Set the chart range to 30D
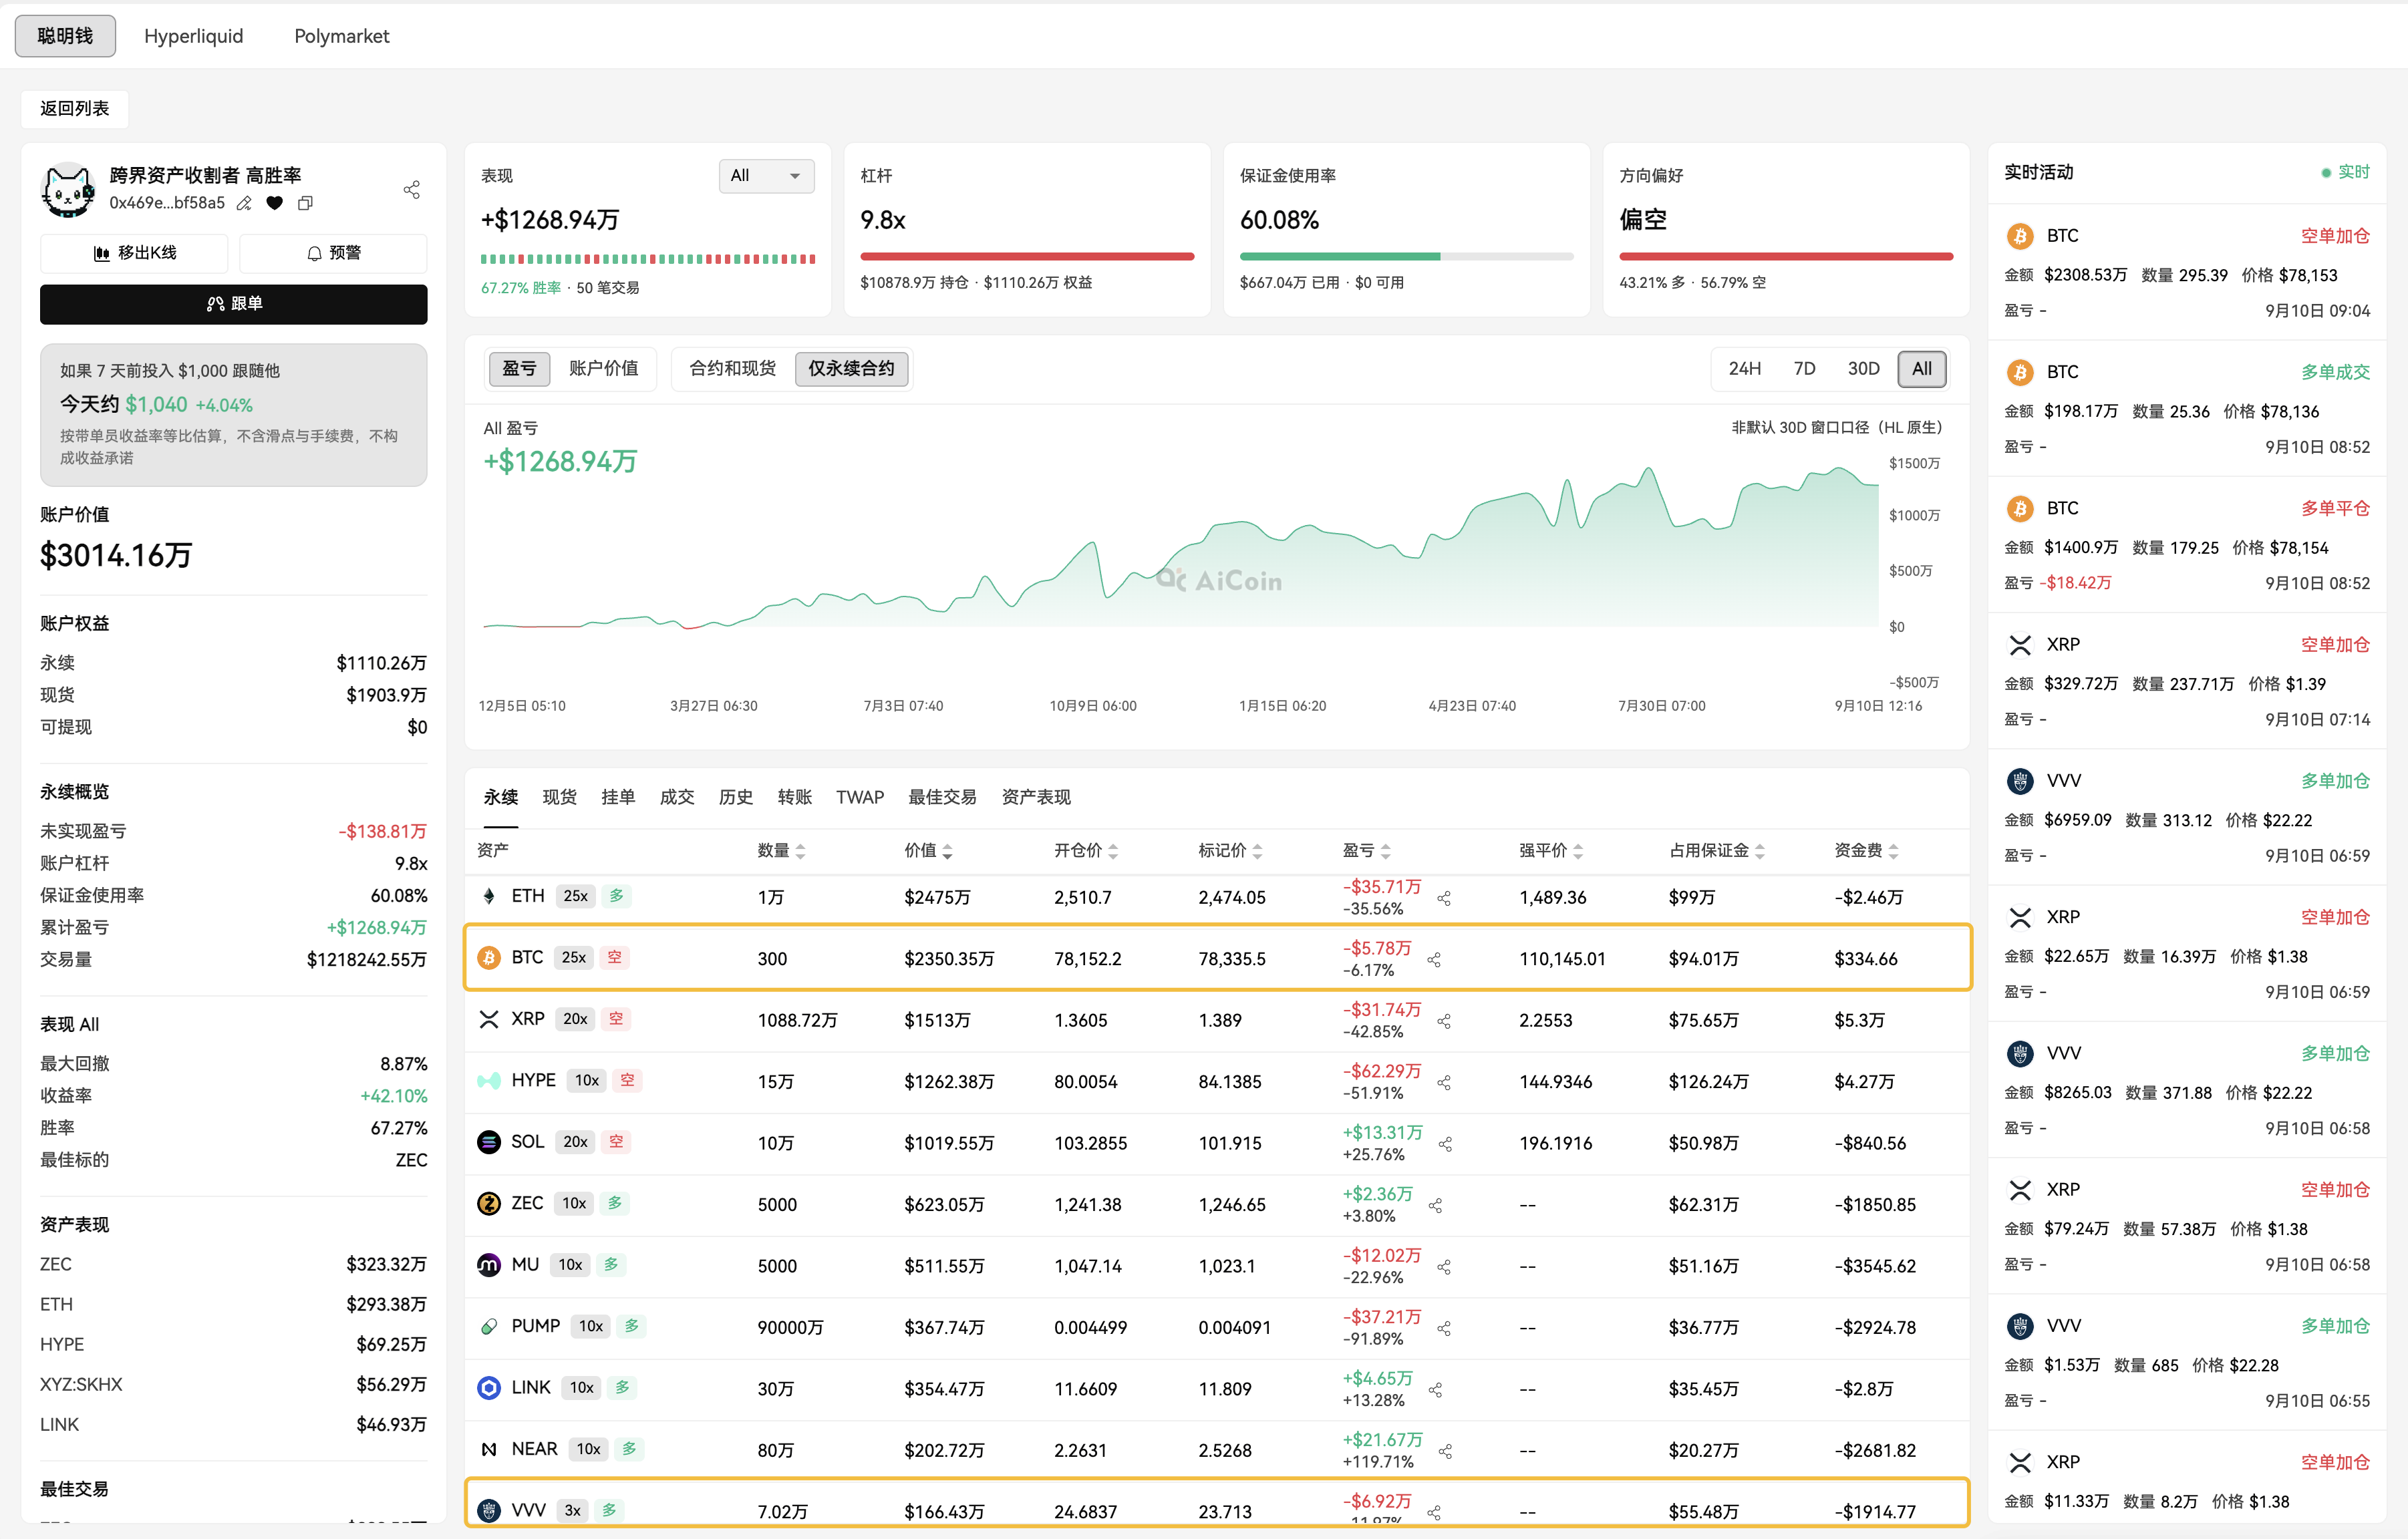The image size is (2408, 1539). tap(1864, 368)
